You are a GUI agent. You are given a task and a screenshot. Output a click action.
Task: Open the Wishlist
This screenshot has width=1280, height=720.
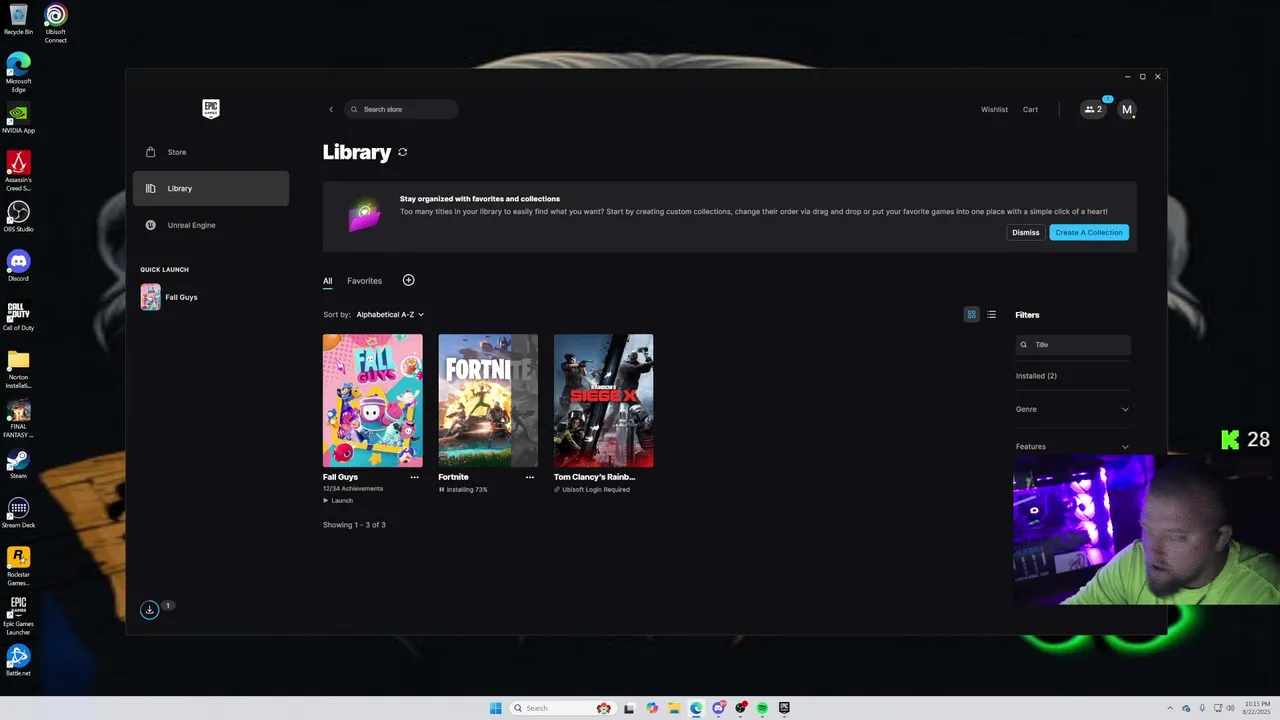(994, 109)
